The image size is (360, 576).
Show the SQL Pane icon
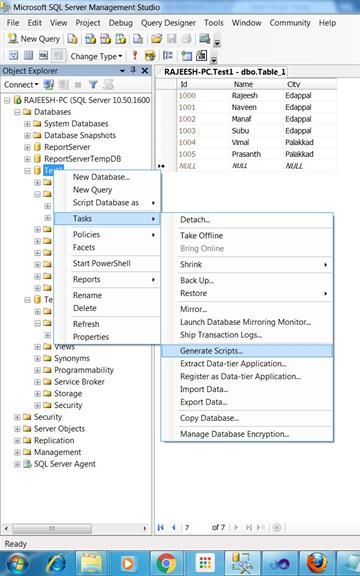click(x=43, y=56)
